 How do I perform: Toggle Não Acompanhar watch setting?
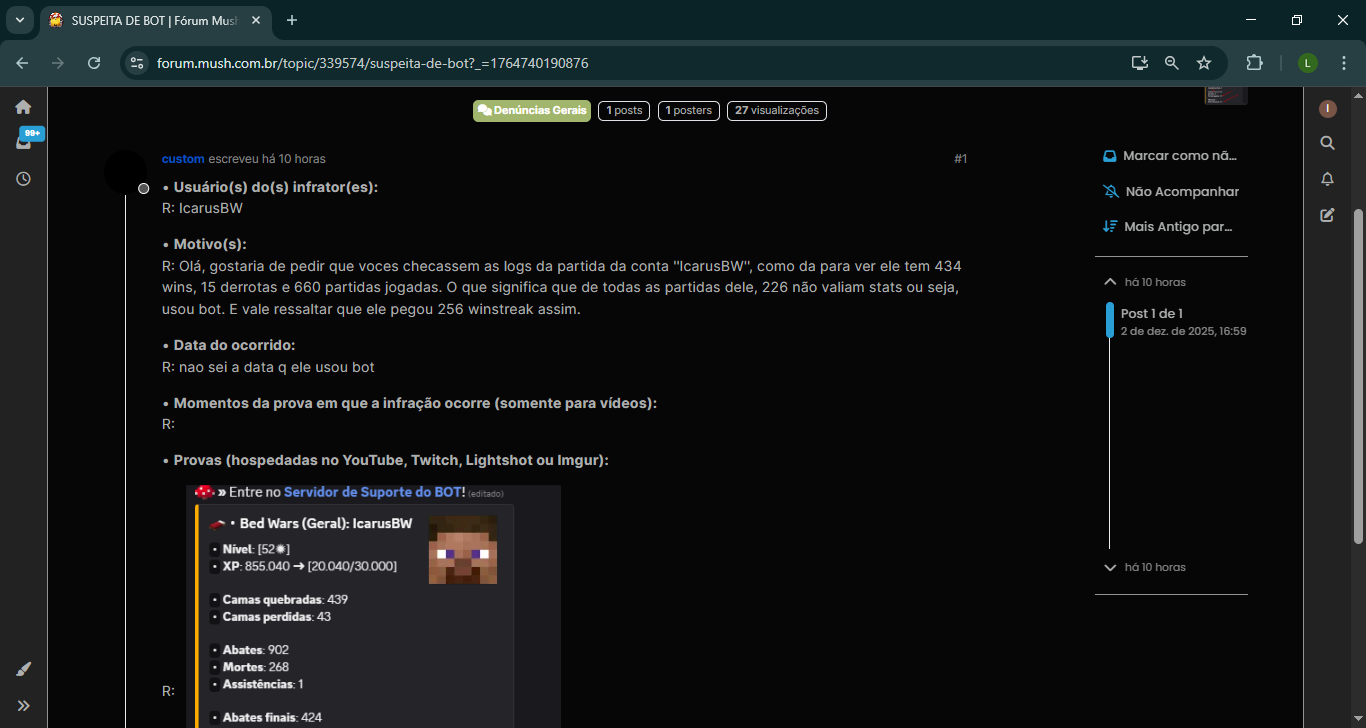pyautogui.click(x=1170, y=192)
